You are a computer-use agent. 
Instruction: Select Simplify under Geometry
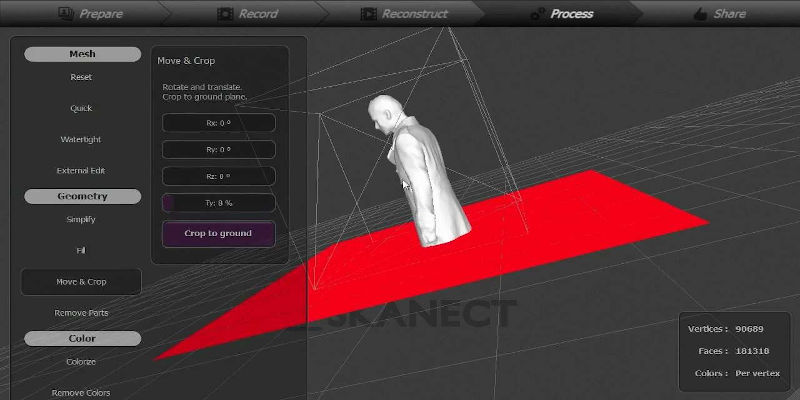click(x=81, y=219)
